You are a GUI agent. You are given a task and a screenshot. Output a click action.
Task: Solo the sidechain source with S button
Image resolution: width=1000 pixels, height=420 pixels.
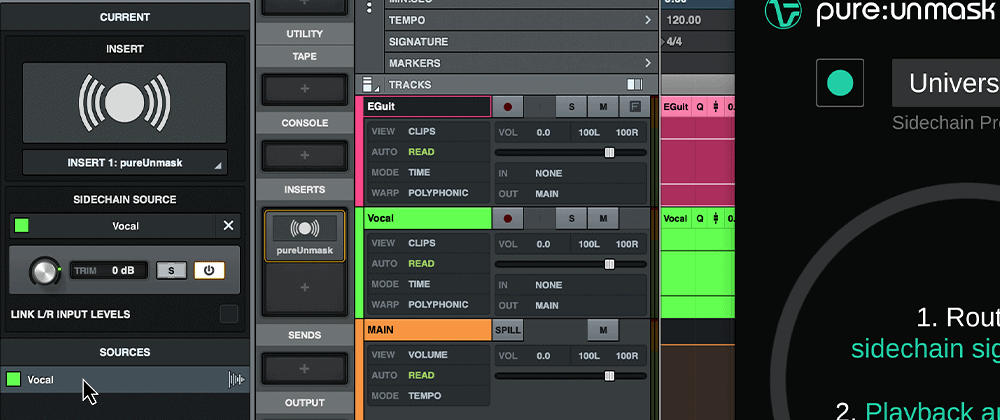(171, 270)
